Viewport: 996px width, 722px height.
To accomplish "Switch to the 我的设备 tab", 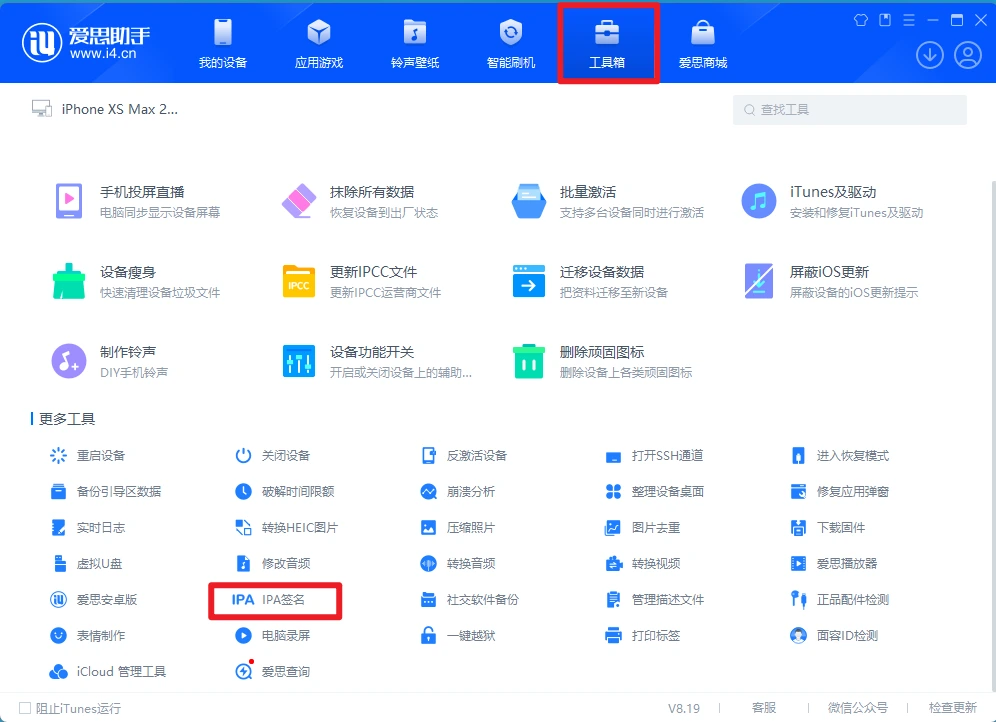I will pos(222,42).
